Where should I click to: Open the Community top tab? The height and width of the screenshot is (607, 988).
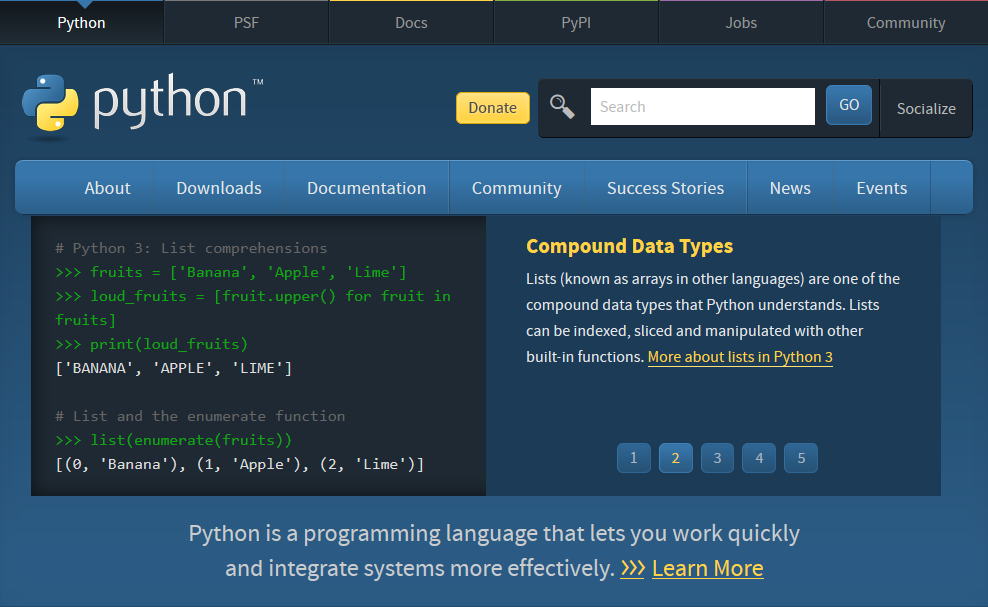click(906, 23)
